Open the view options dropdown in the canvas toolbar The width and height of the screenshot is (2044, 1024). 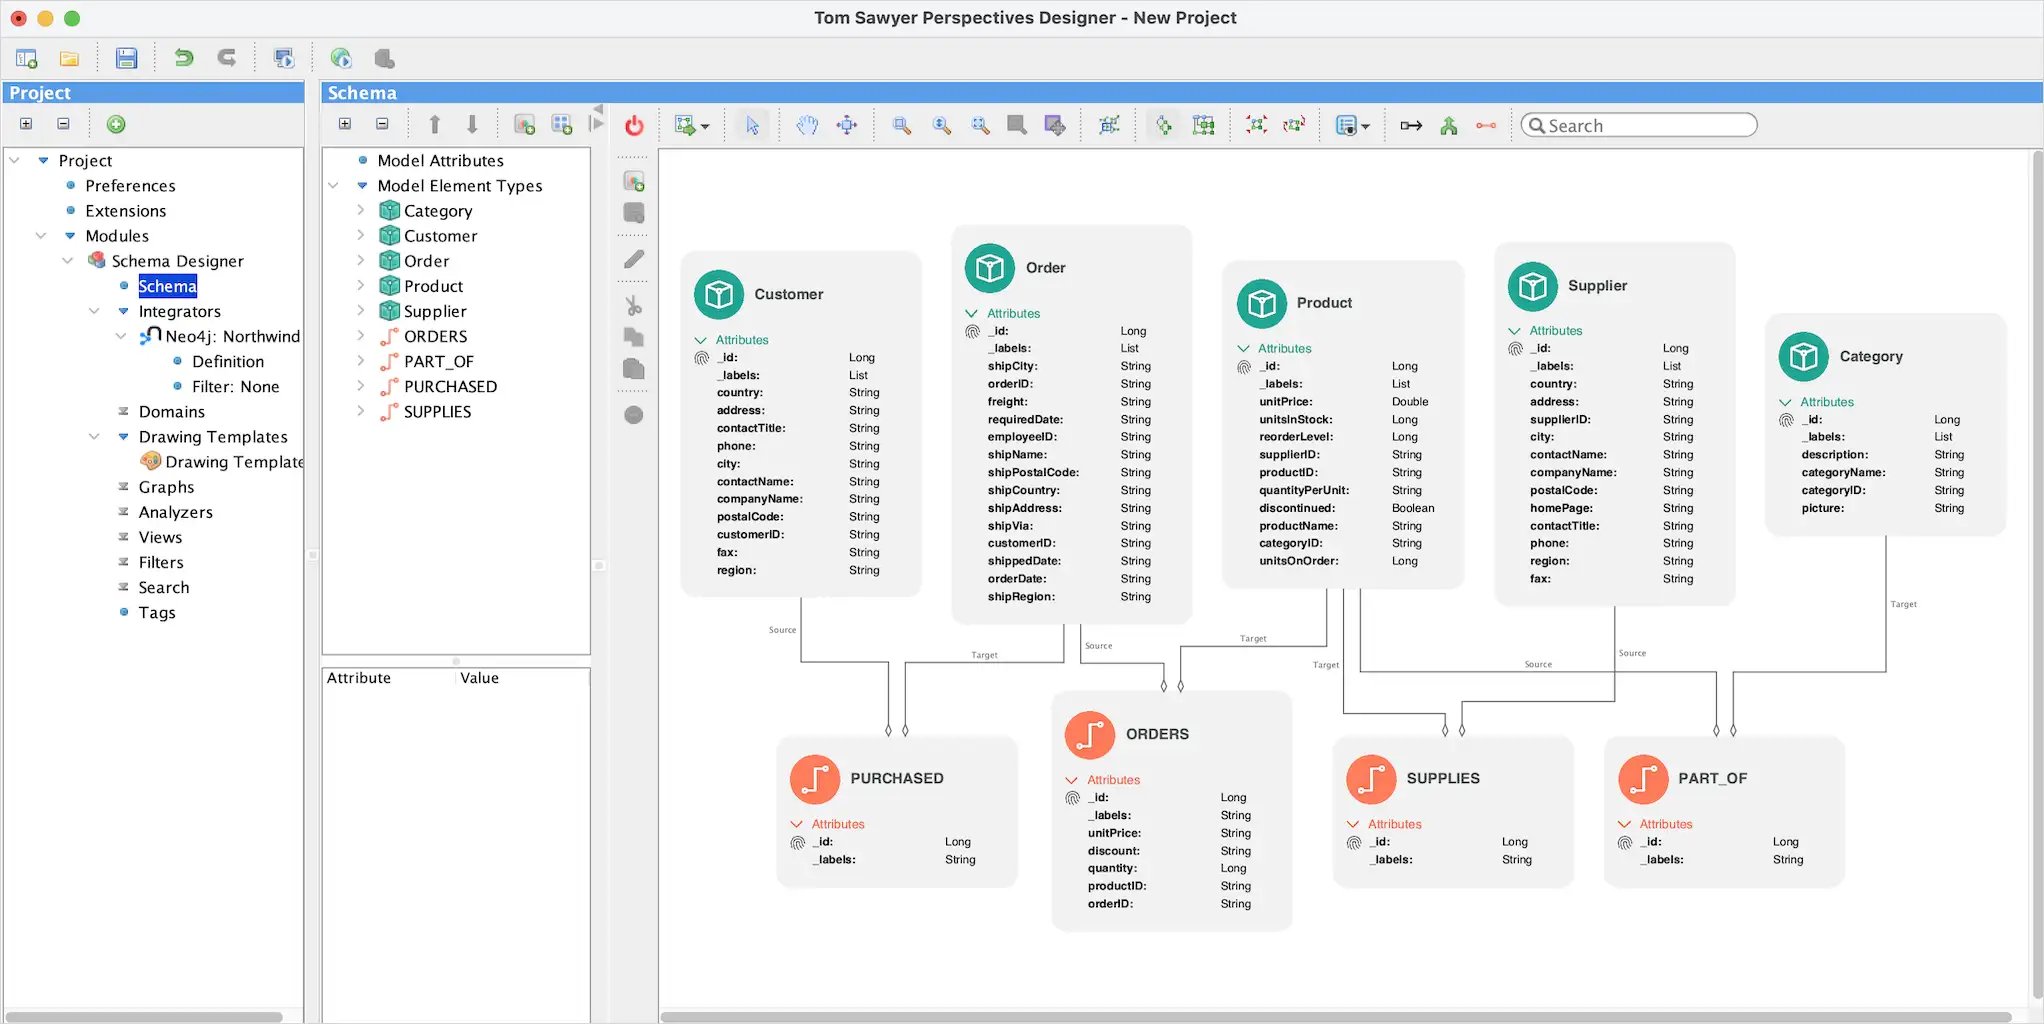1353,124
